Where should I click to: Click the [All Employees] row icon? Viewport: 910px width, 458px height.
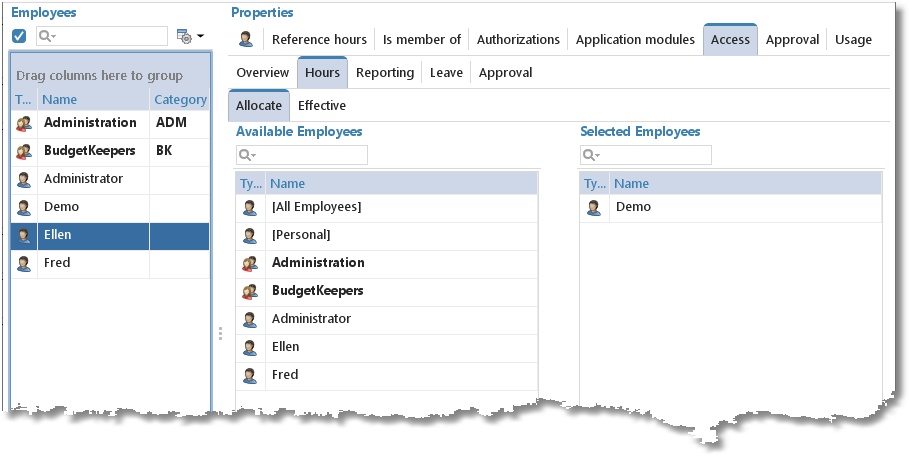point(250,208)
